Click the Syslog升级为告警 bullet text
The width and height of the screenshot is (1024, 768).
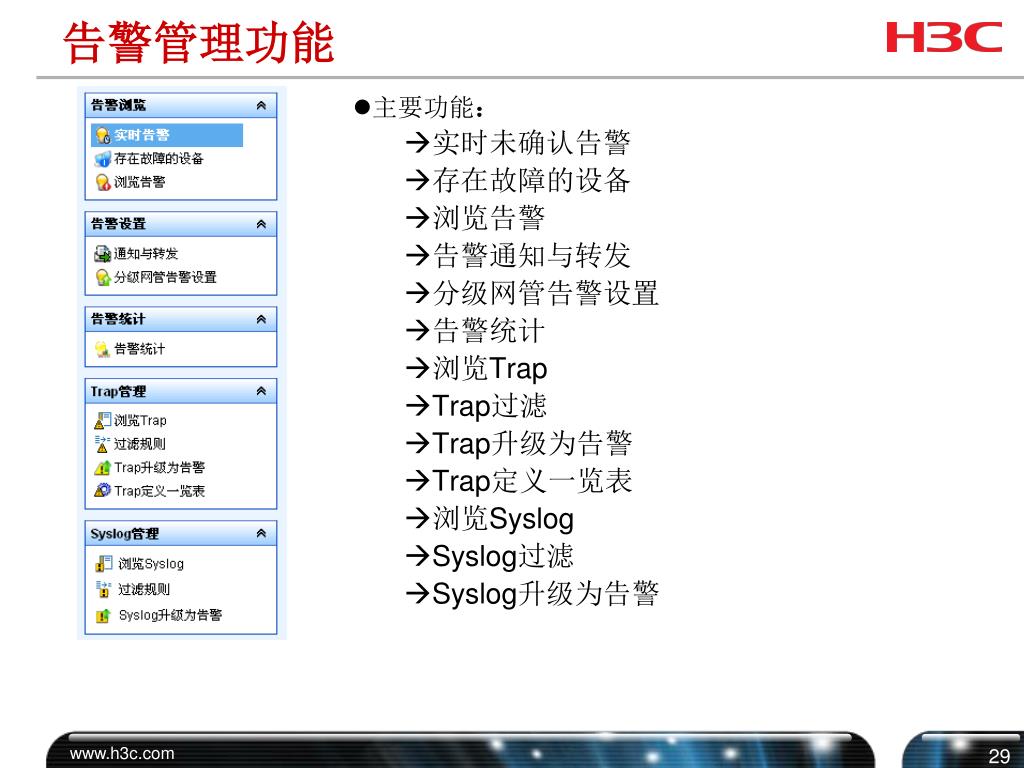point(546,594)
